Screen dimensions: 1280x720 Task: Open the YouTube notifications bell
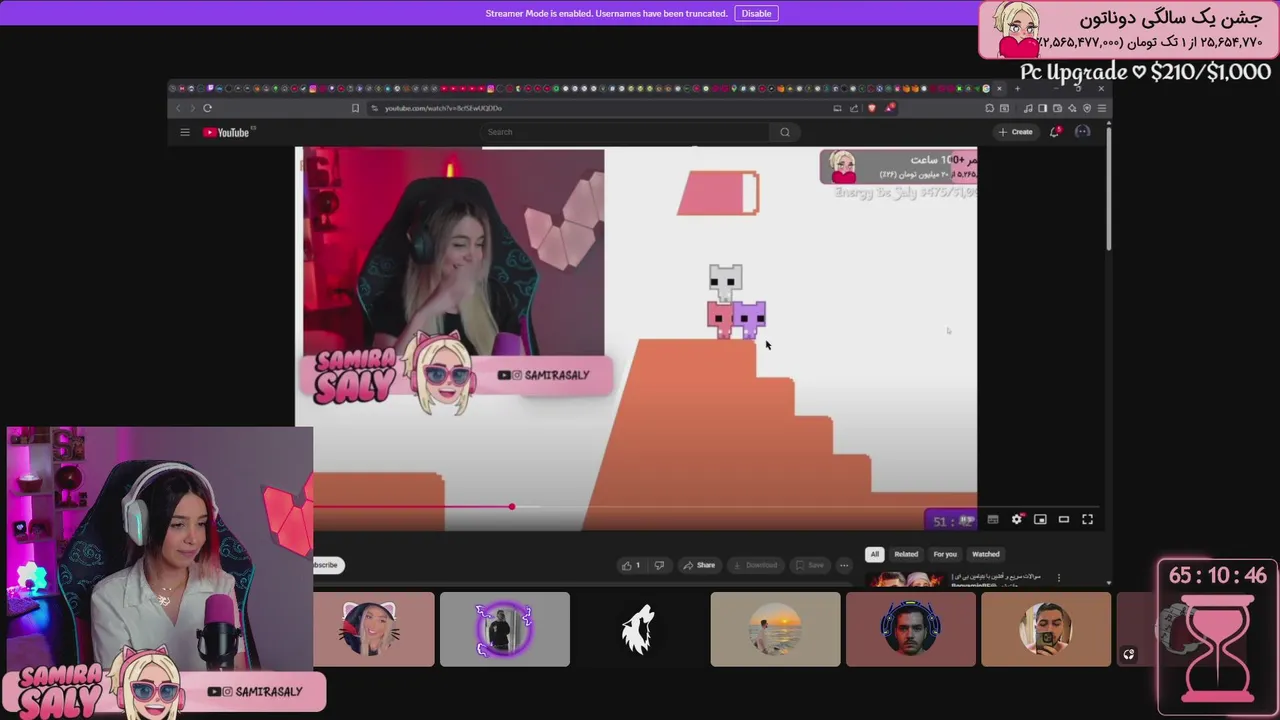point(1055,132)
